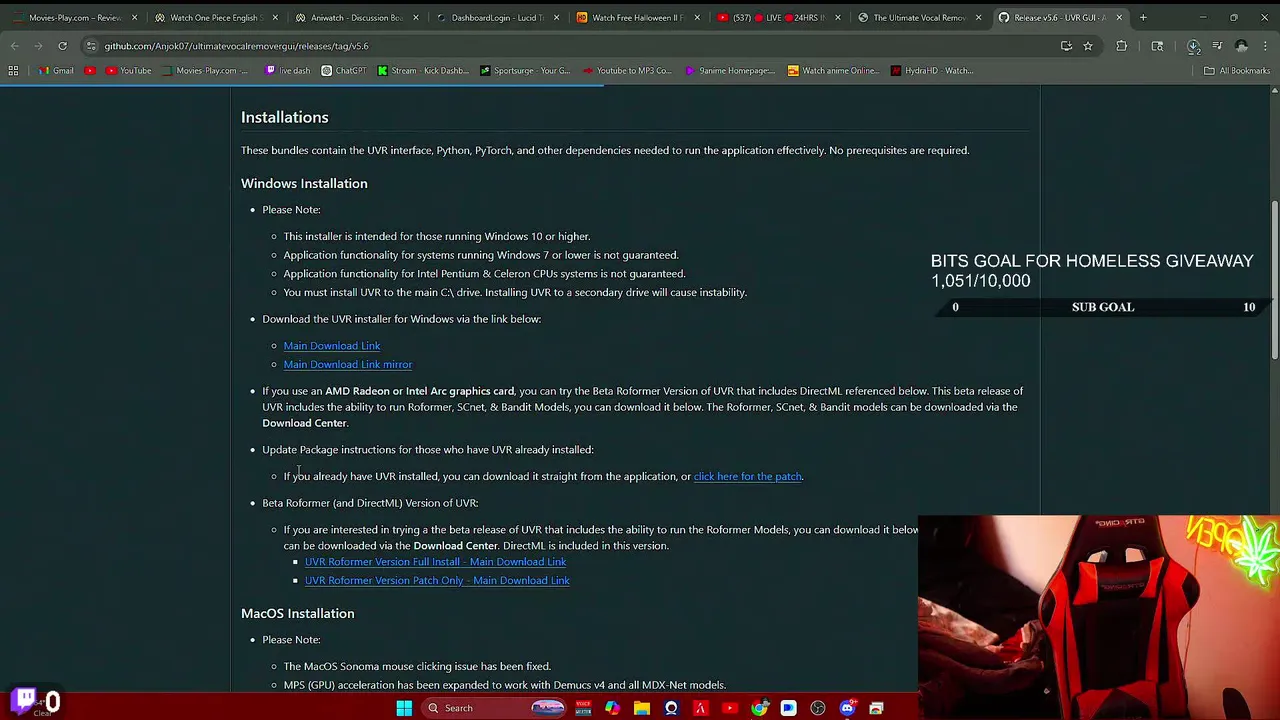Screen dimensions: 1280x720
Task: Switch to Watch Free Halloween II tab
Action: pyautogui.click(x=637, y=17)
